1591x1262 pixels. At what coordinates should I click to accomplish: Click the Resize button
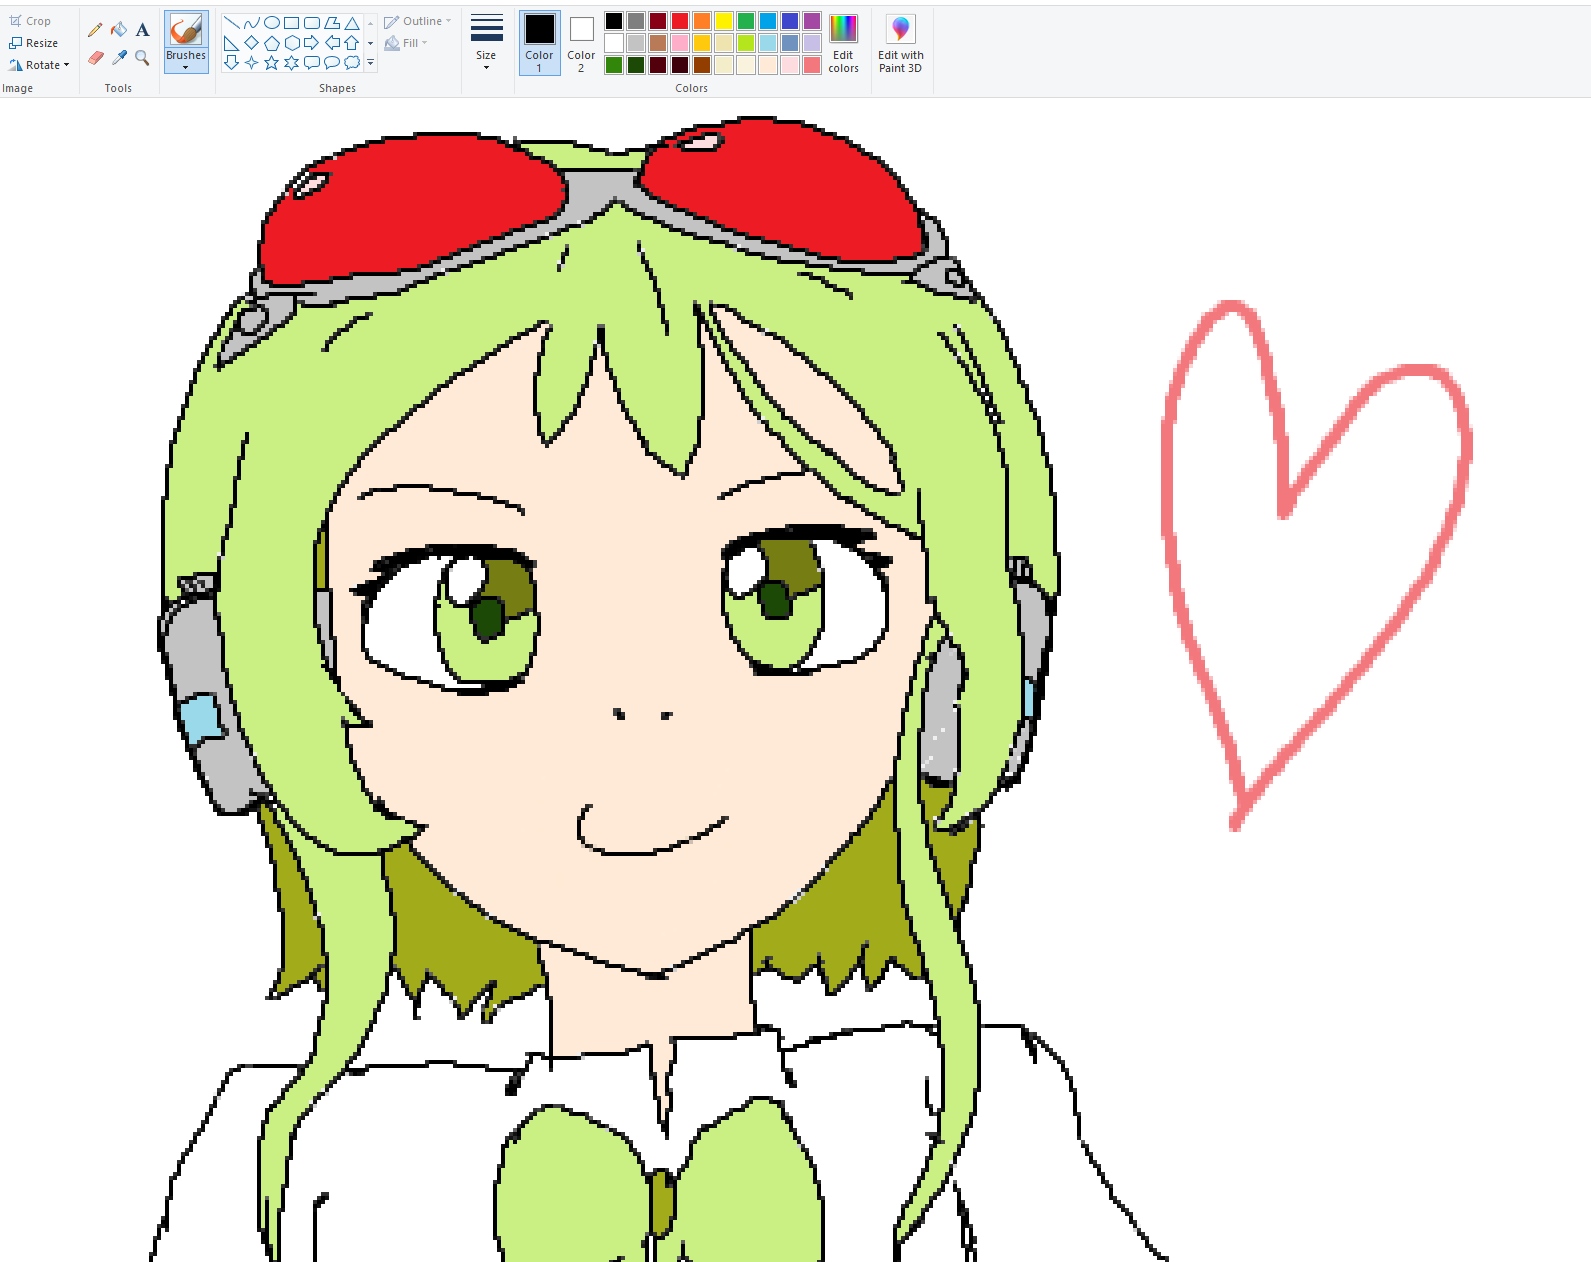(34, 43)
